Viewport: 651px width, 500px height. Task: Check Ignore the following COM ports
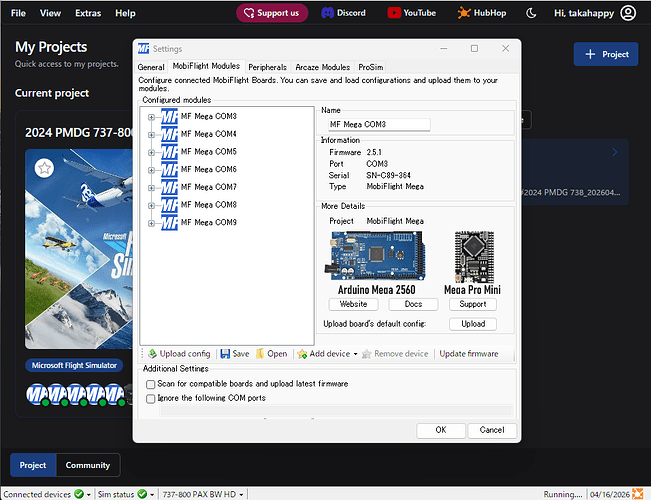click(151, 399)
